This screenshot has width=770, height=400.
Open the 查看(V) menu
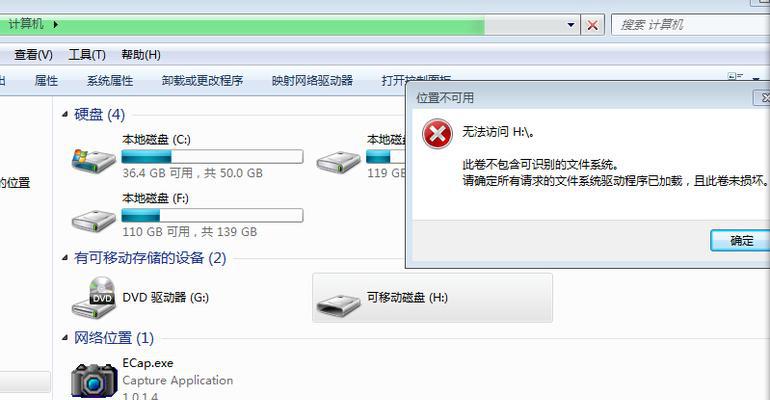(33, 55)
